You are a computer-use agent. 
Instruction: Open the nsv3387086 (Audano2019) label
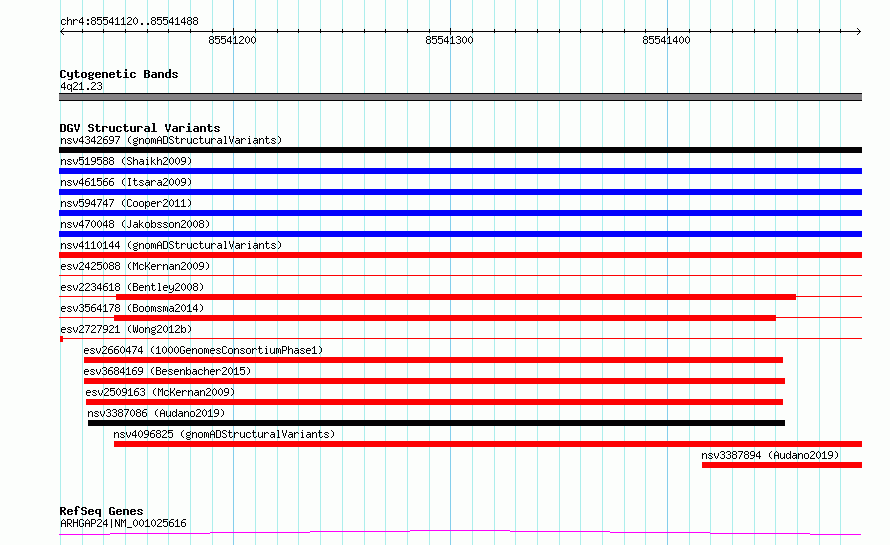pyautogui.click(x=156, y=413)
